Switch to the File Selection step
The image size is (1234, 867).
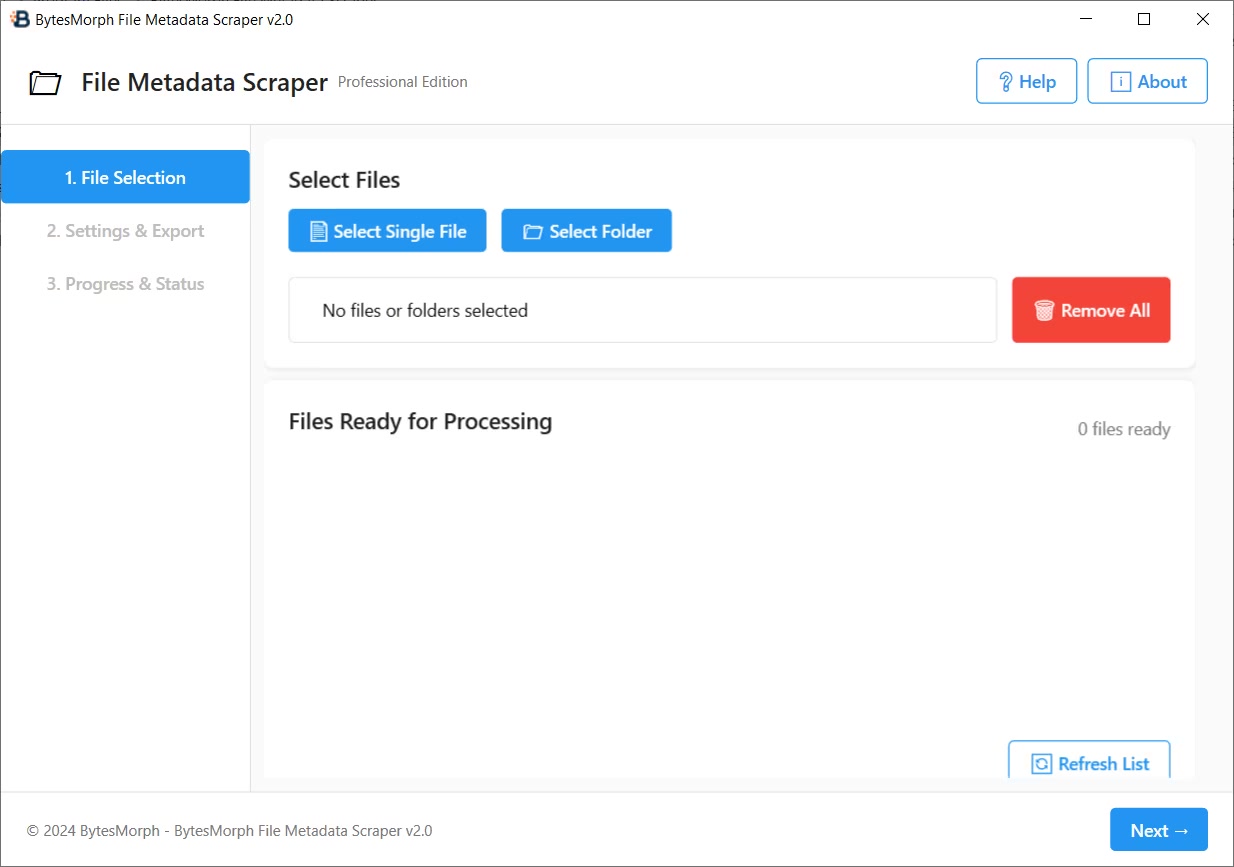[125, 177]
